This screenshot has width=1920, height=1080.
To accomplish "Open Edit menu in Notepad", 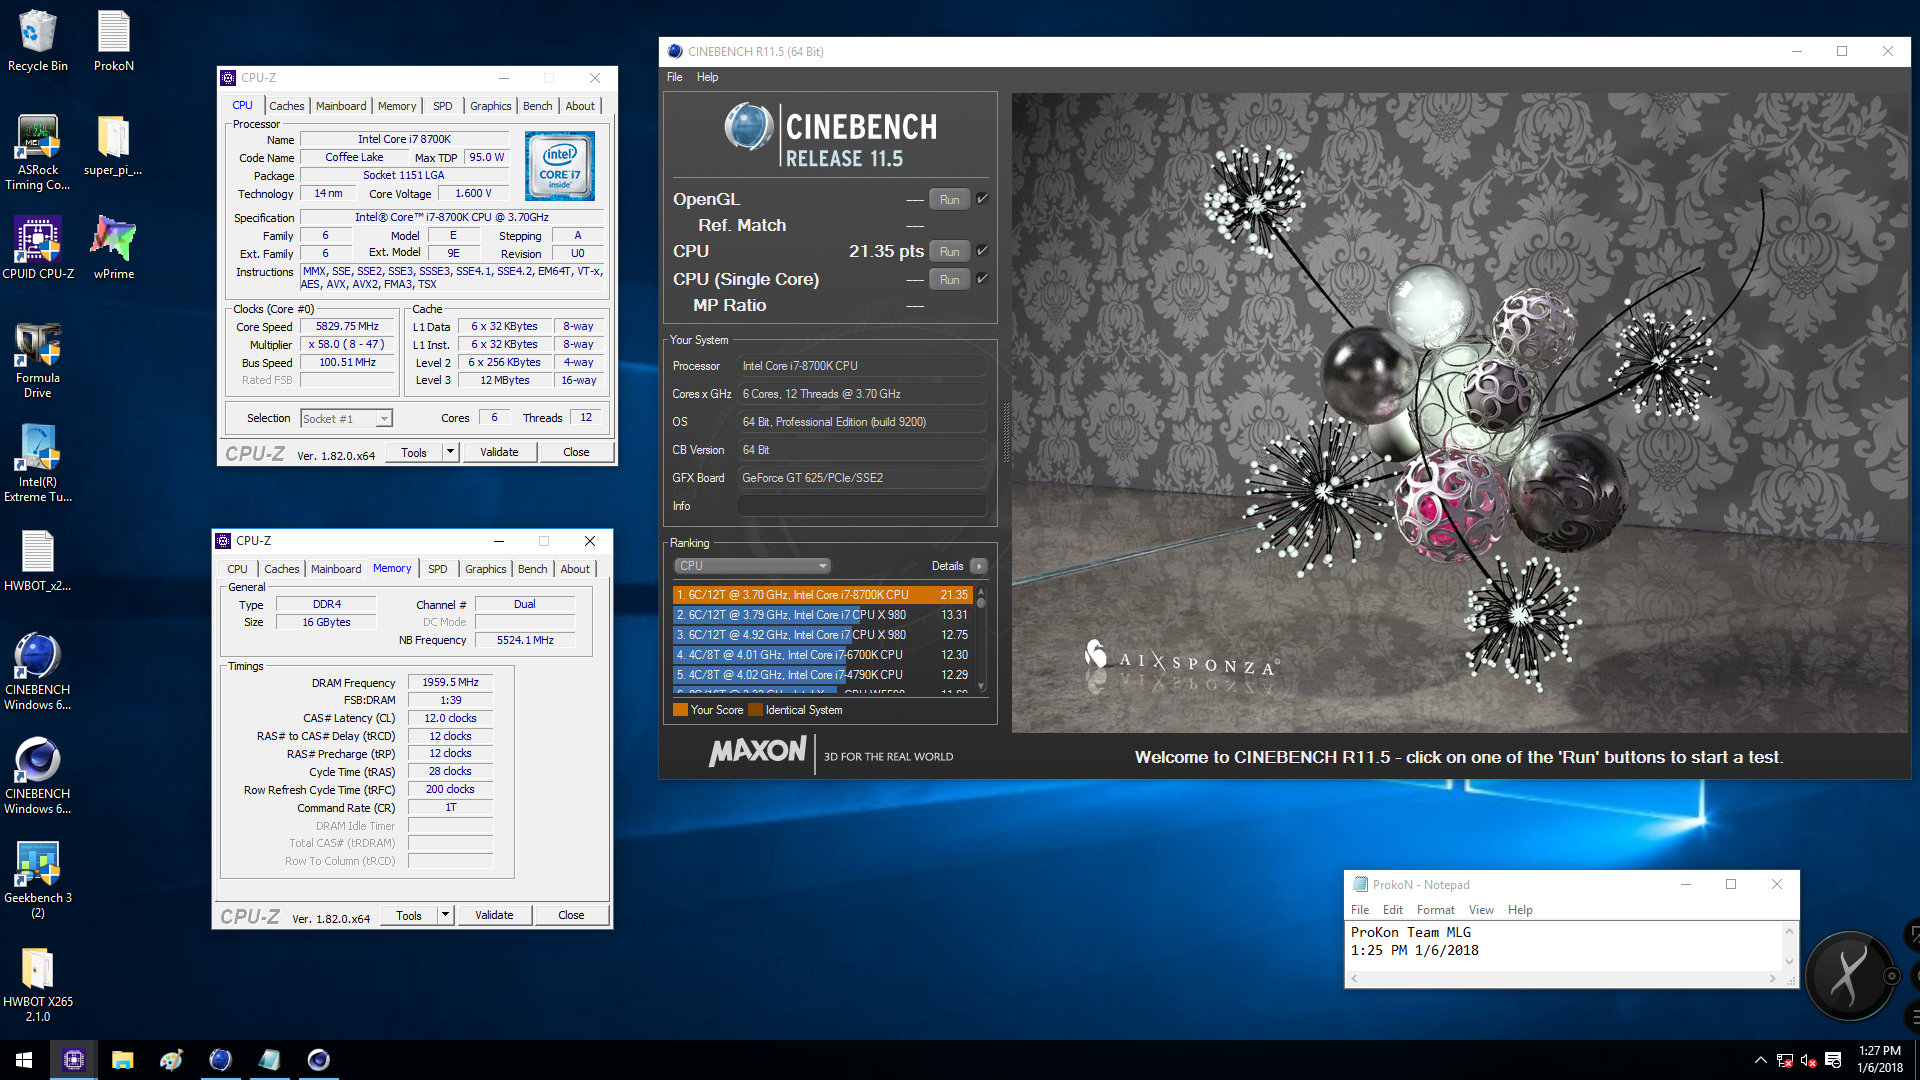I will pos(1392,910).
